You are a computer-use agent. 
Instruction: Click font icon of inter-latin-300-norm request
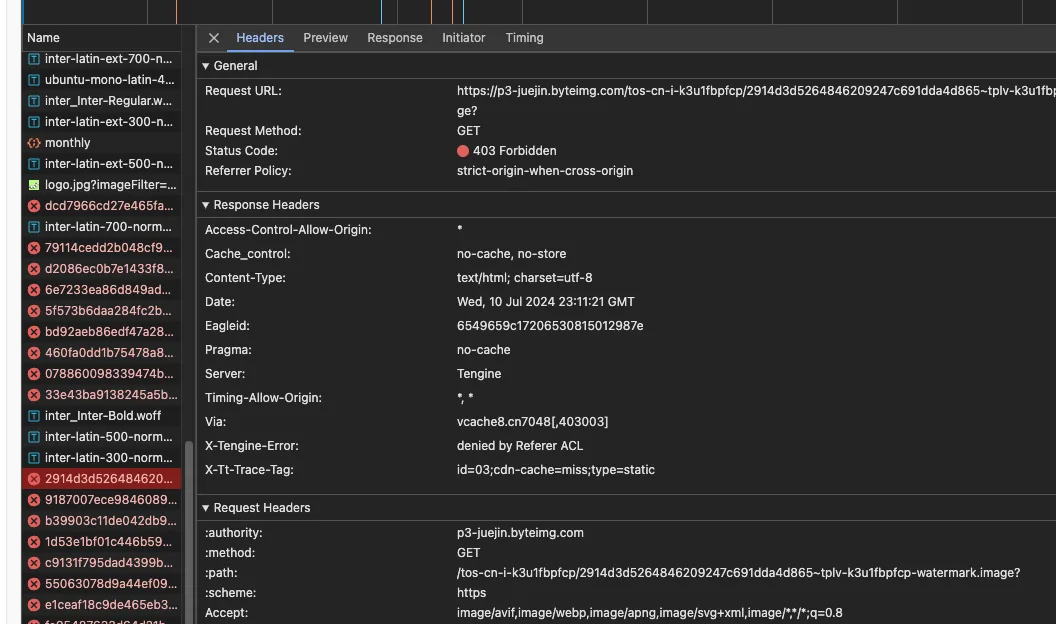point(34,458)
